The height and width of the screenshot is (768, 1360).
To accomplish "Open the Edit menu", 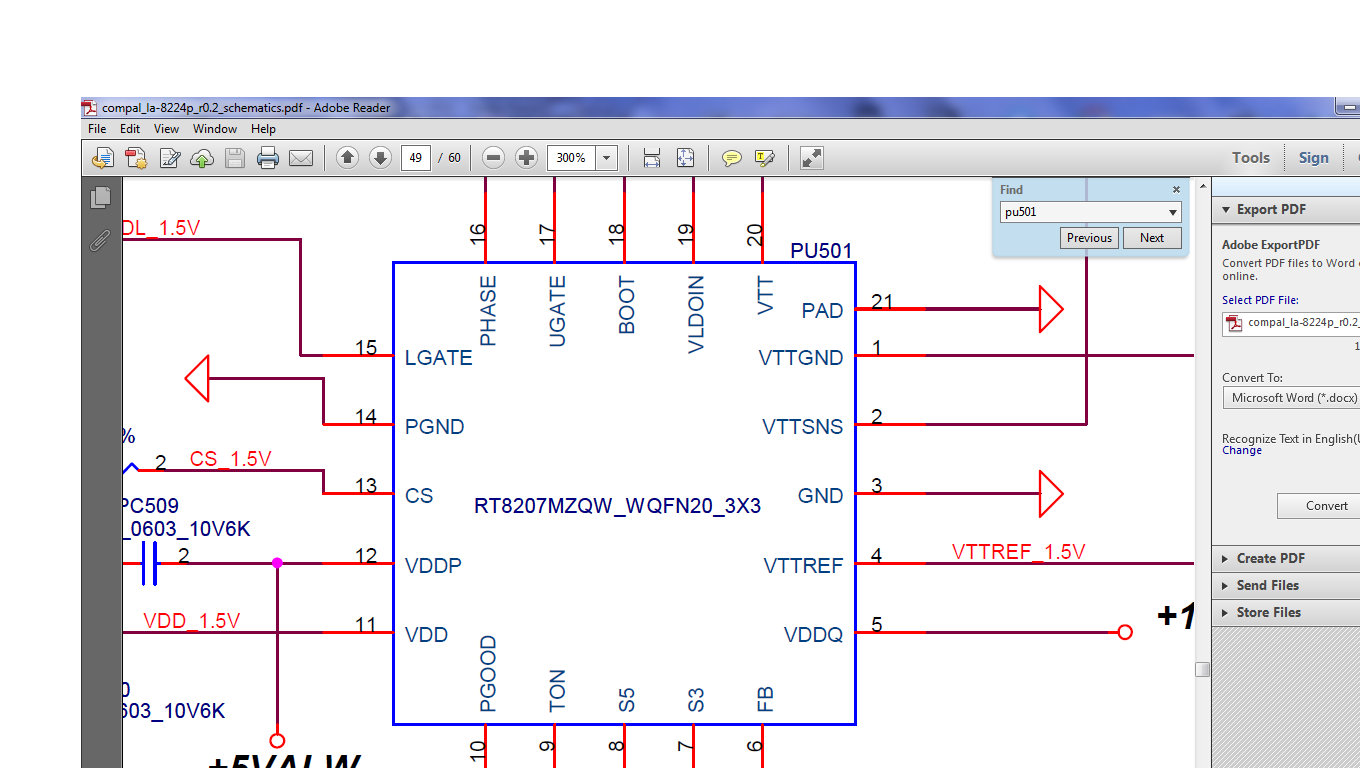I will [130, 129].
